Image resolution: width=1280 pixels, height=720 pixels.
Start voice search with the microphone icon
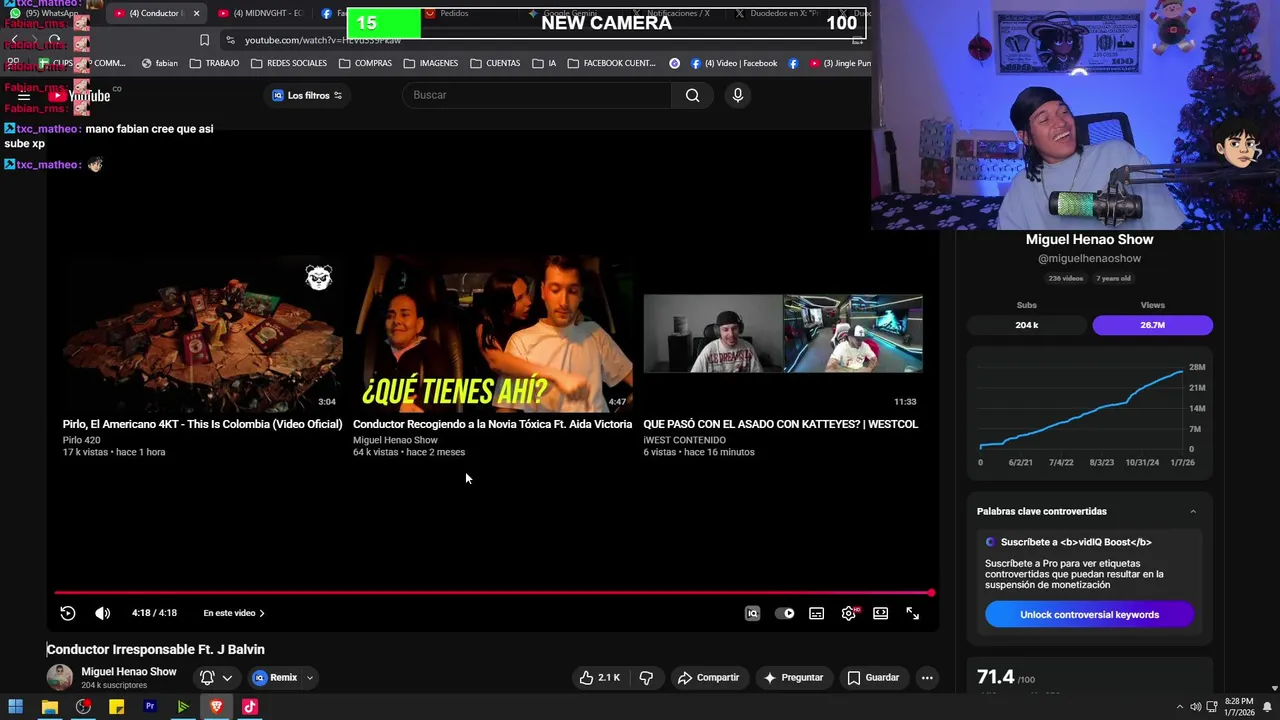[737, 95]
